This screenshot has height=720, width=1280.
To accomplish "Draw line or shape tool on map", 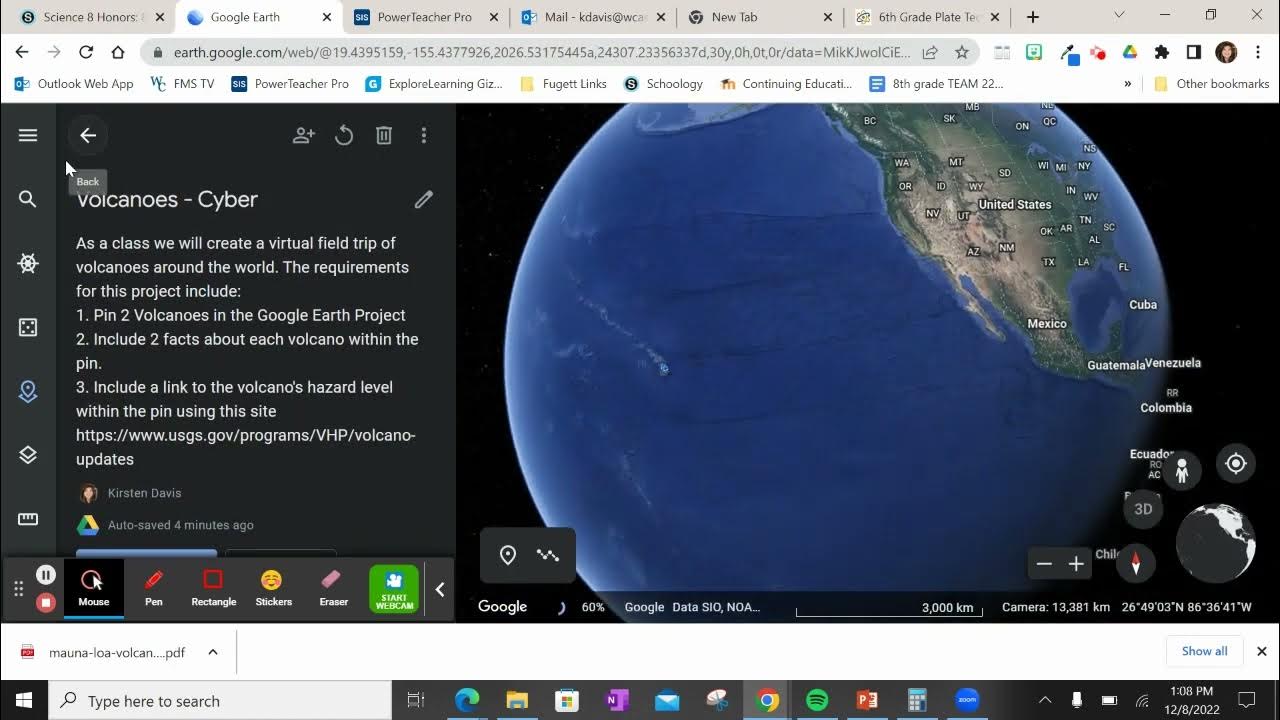I will click(548, 555).
